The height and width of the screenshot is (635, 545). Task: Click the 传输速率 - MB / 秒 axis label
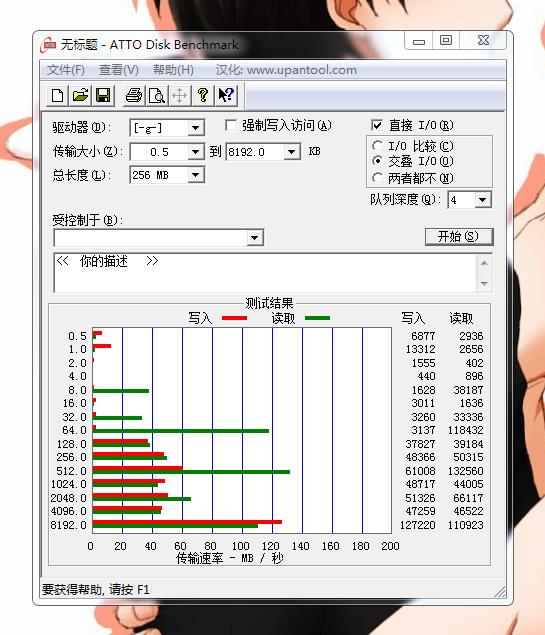(230, 558)
